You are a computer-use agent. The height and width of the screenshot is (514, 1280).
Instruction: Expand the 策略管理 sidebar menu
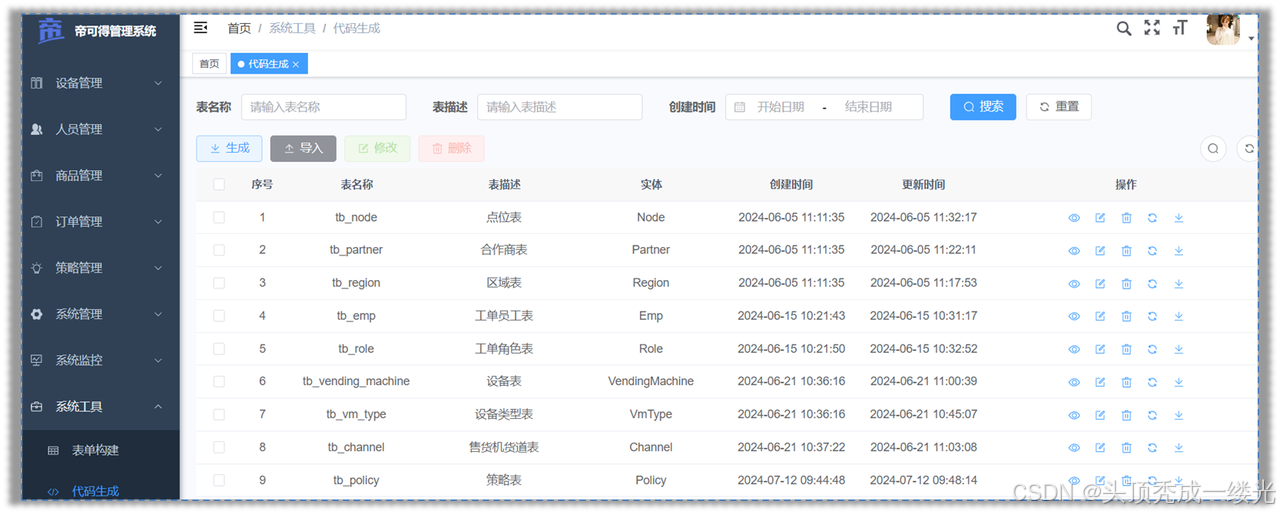click(100, 268)
